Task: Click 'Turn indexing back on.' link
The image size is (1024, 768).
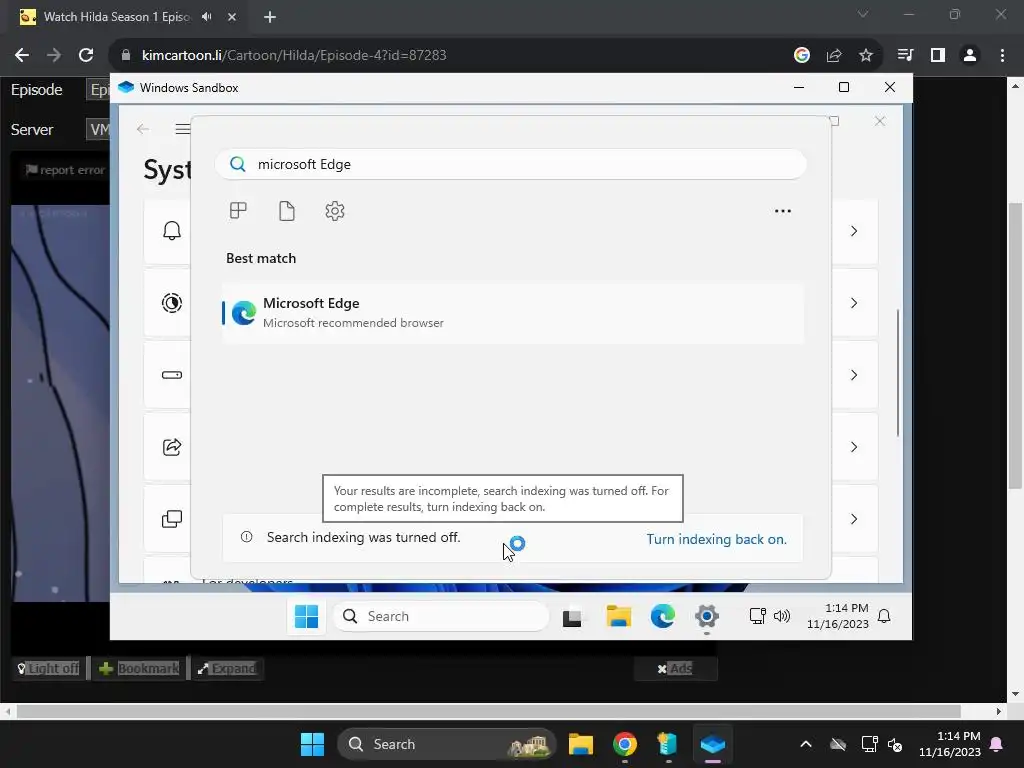Action: click(716, 539)
